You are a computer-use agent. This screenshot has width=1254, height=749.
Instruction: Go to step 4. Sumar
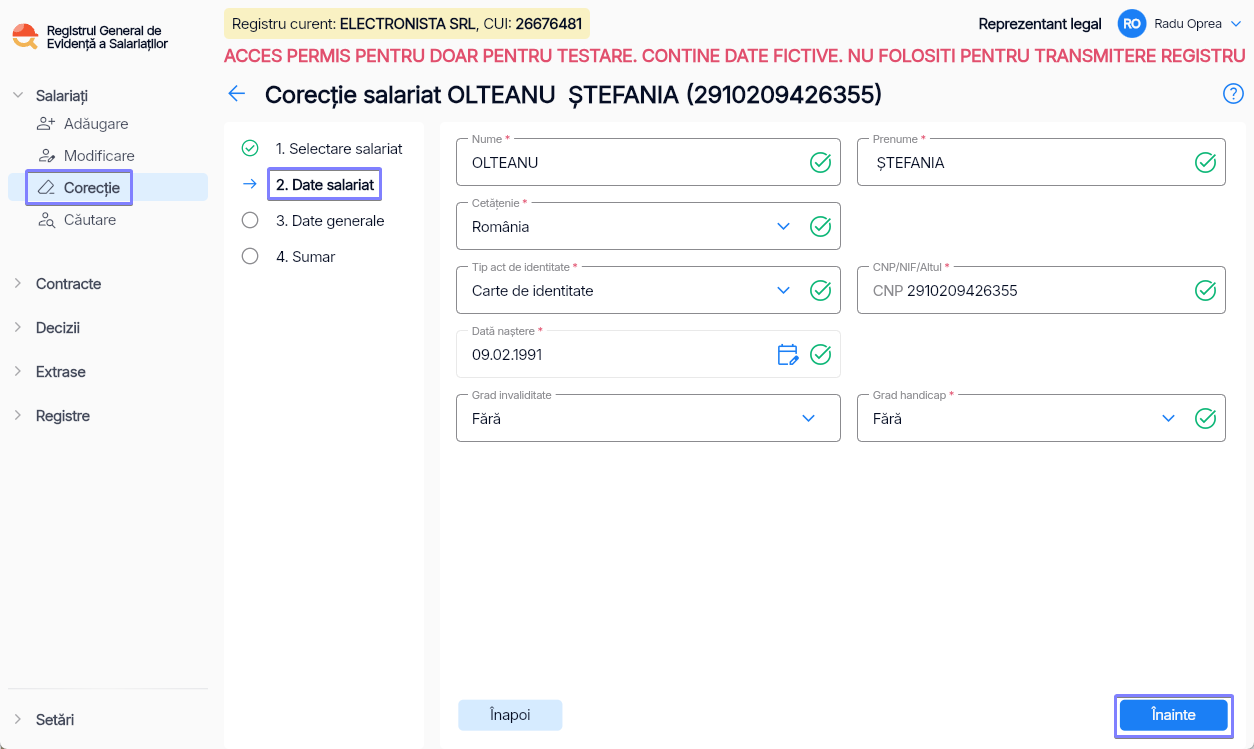(306, 256)
